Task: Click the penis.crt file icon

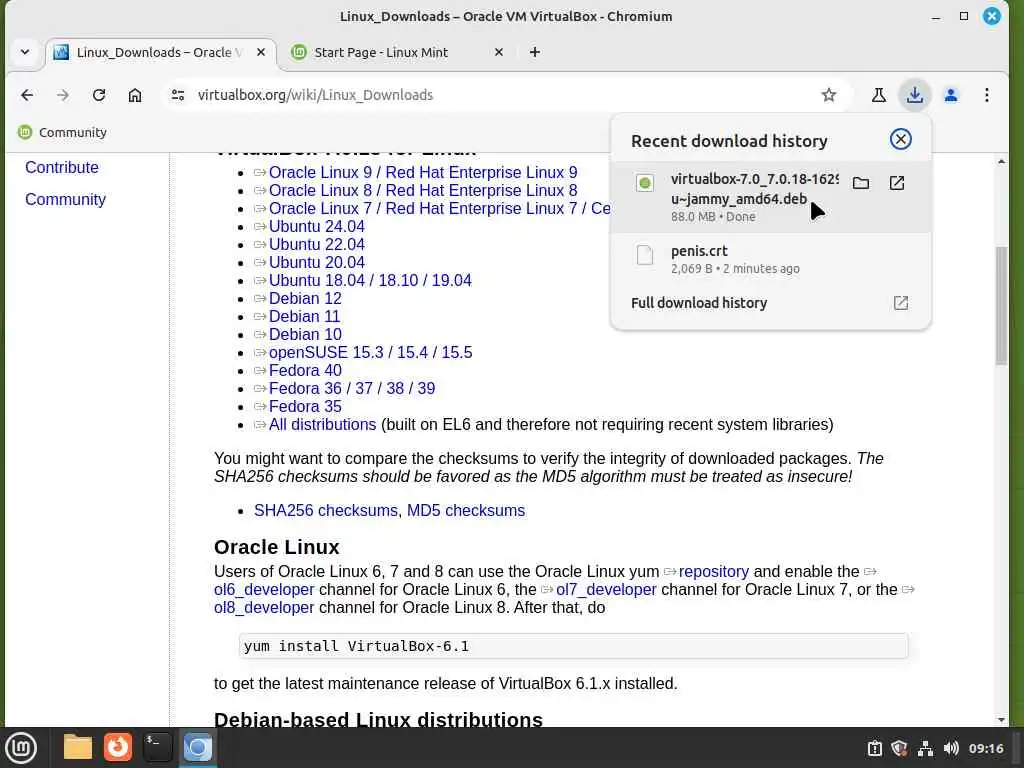Action: pos(645,255)
